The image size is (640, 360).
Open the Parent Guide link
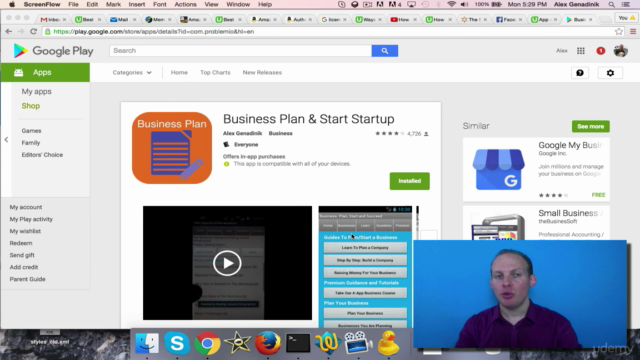click(x=27, y=279)
